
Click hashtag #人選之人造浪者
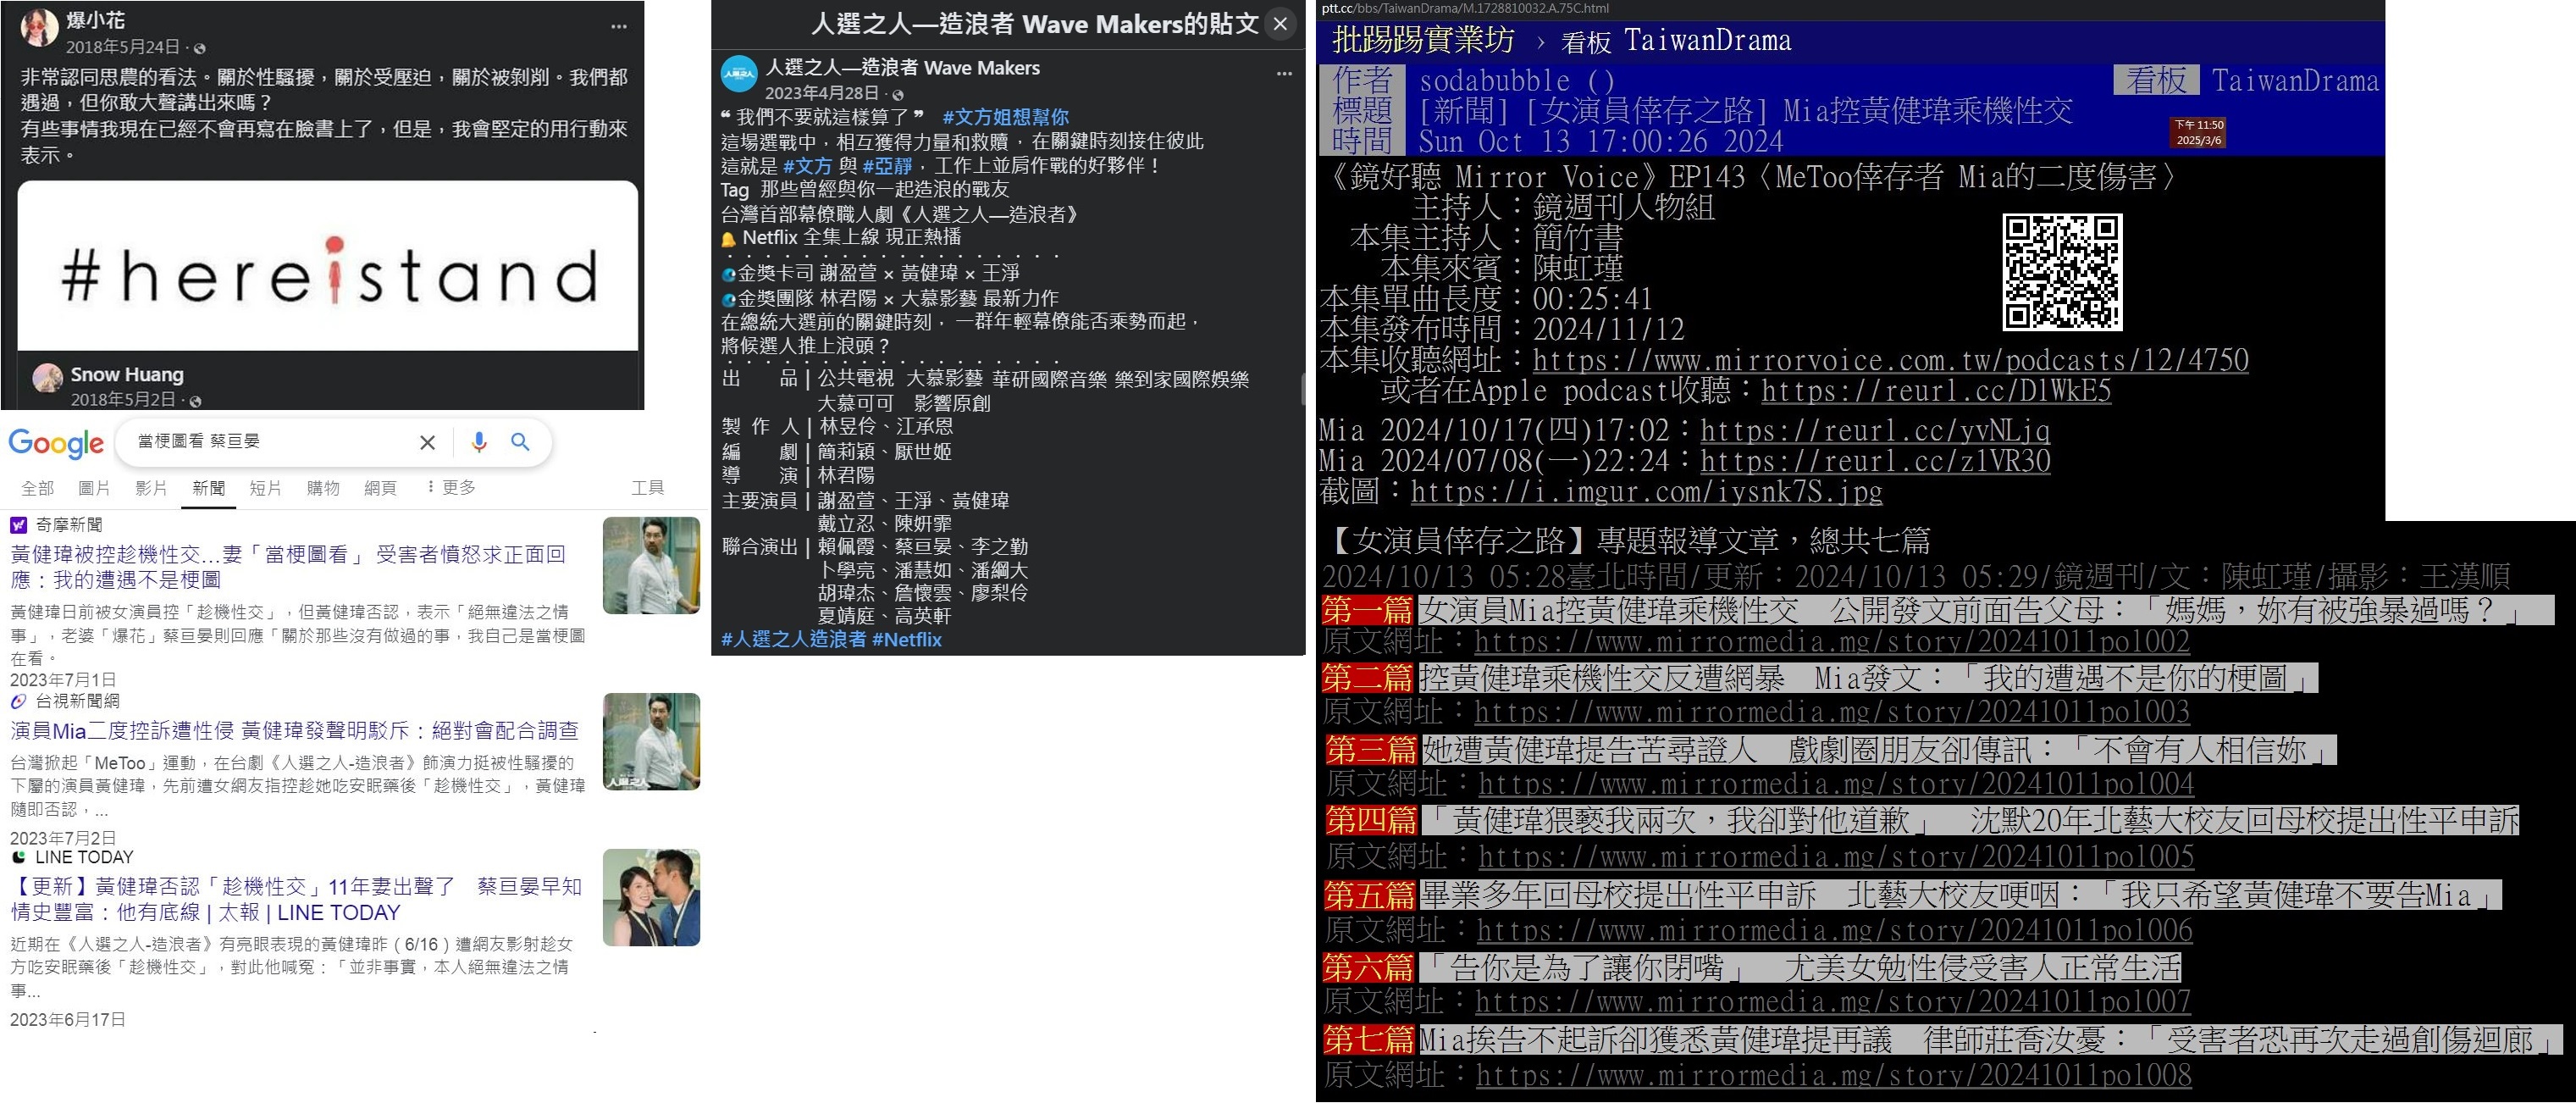tap(794, 640)
